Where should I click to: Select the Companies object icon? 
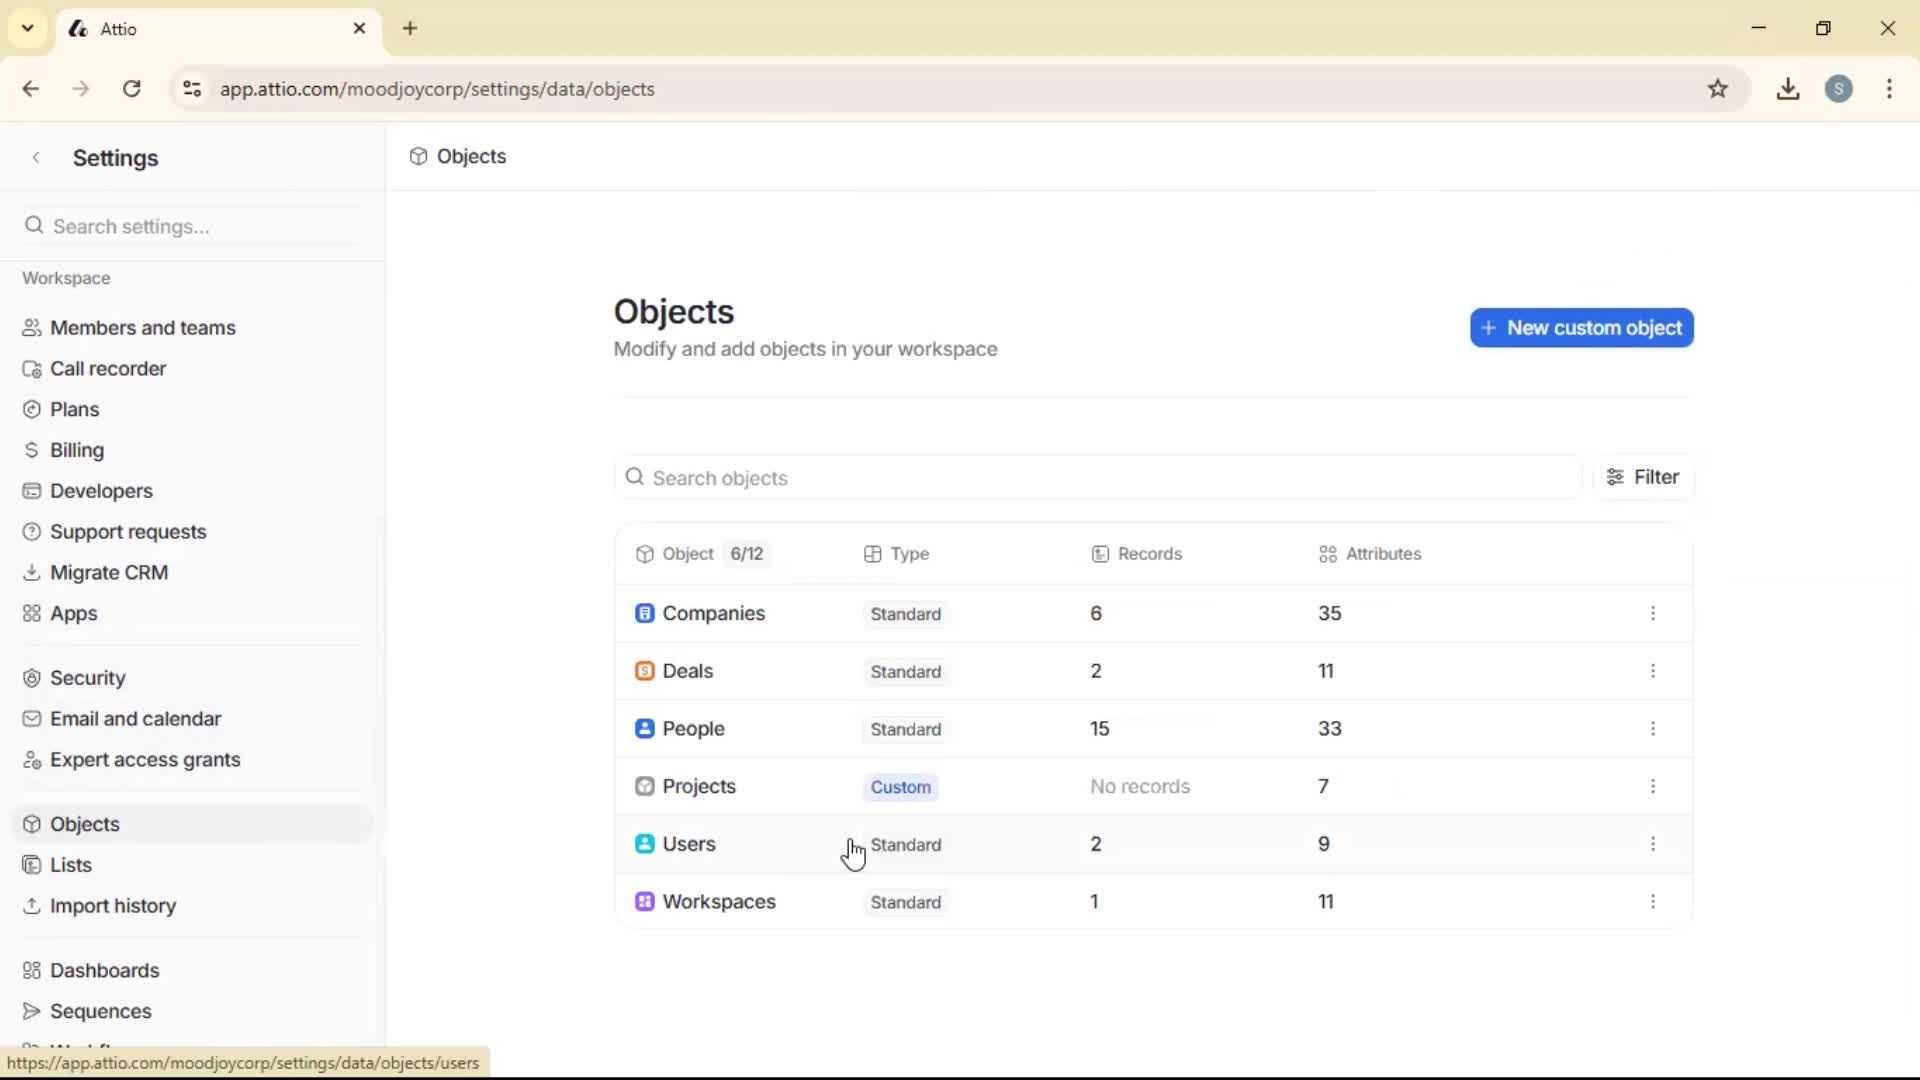(645, 613)
